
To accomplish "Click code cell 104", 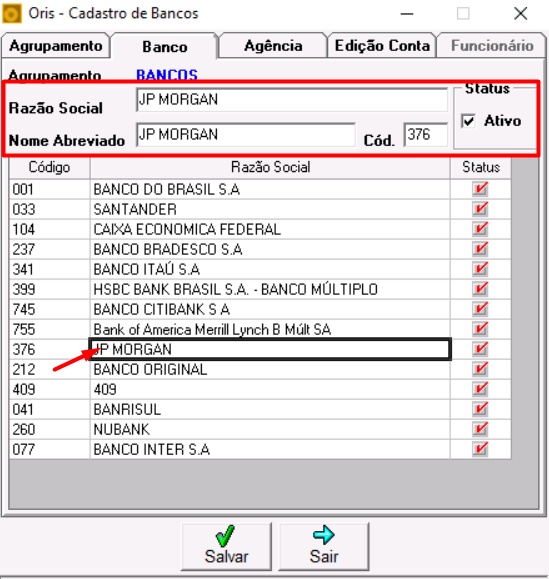I will point(49,229).
